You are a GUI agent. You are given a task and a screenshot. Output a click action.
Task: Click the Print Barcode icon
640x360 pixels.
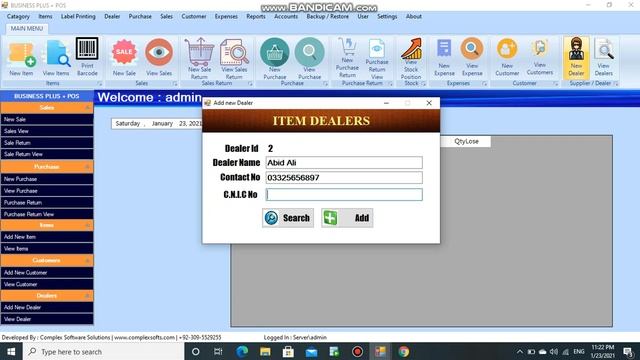pos(87,57)
